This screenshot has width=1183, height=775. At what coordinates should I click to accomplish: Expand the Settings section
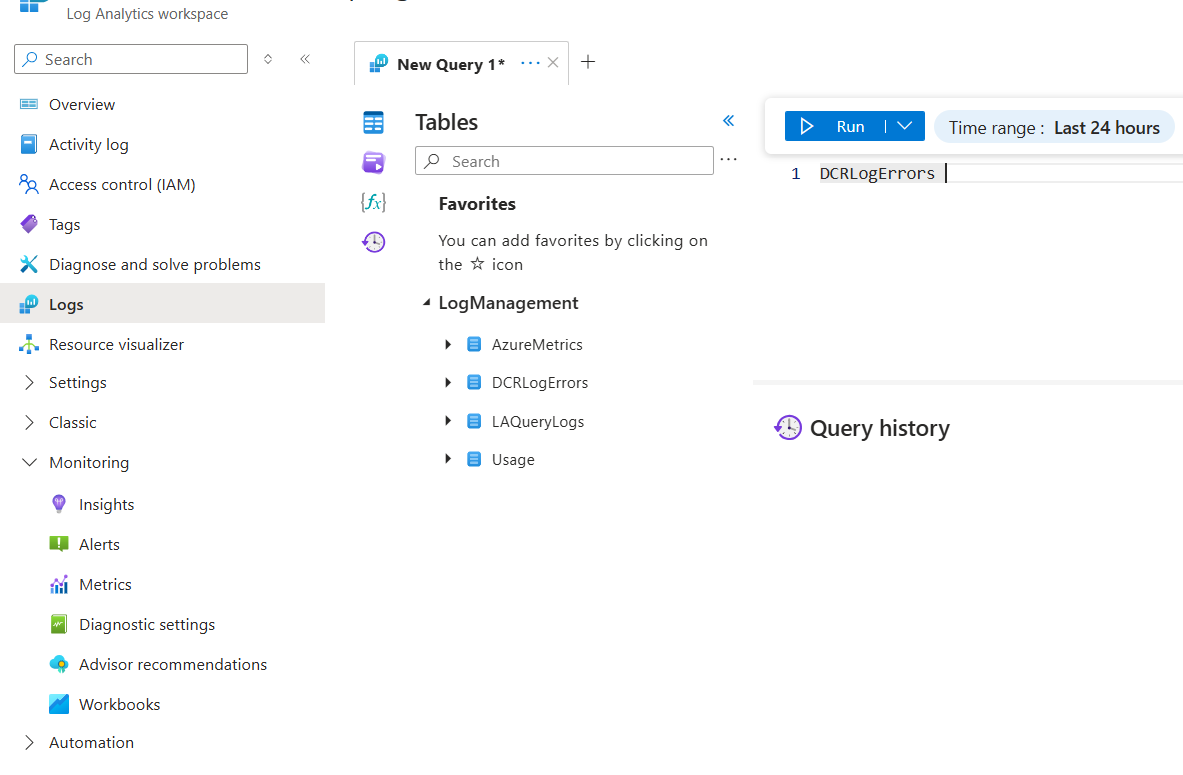tap(29, 383)
